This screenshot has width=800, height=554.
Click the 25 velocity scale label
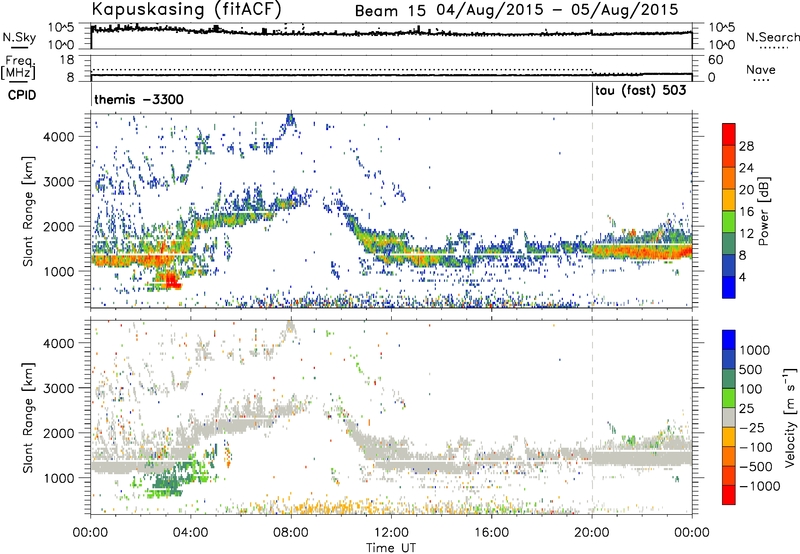(746, 409)
